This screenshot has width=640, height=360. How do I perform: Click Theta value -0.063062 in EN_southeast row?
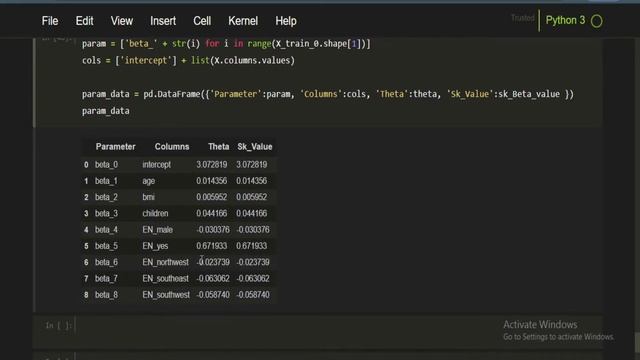(x=213, y=278)
